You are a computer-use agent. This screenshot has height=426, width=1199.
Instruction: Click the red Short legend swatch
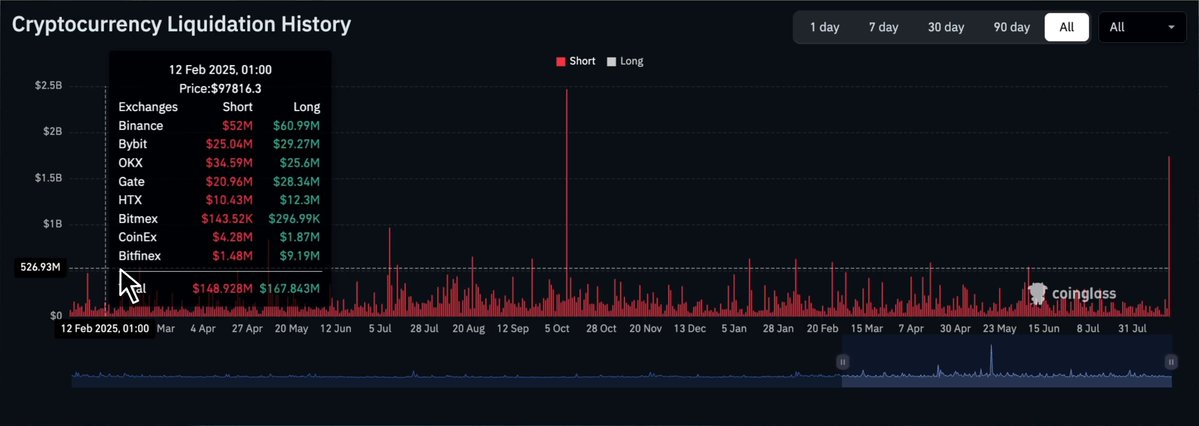(x=561, y=61)
